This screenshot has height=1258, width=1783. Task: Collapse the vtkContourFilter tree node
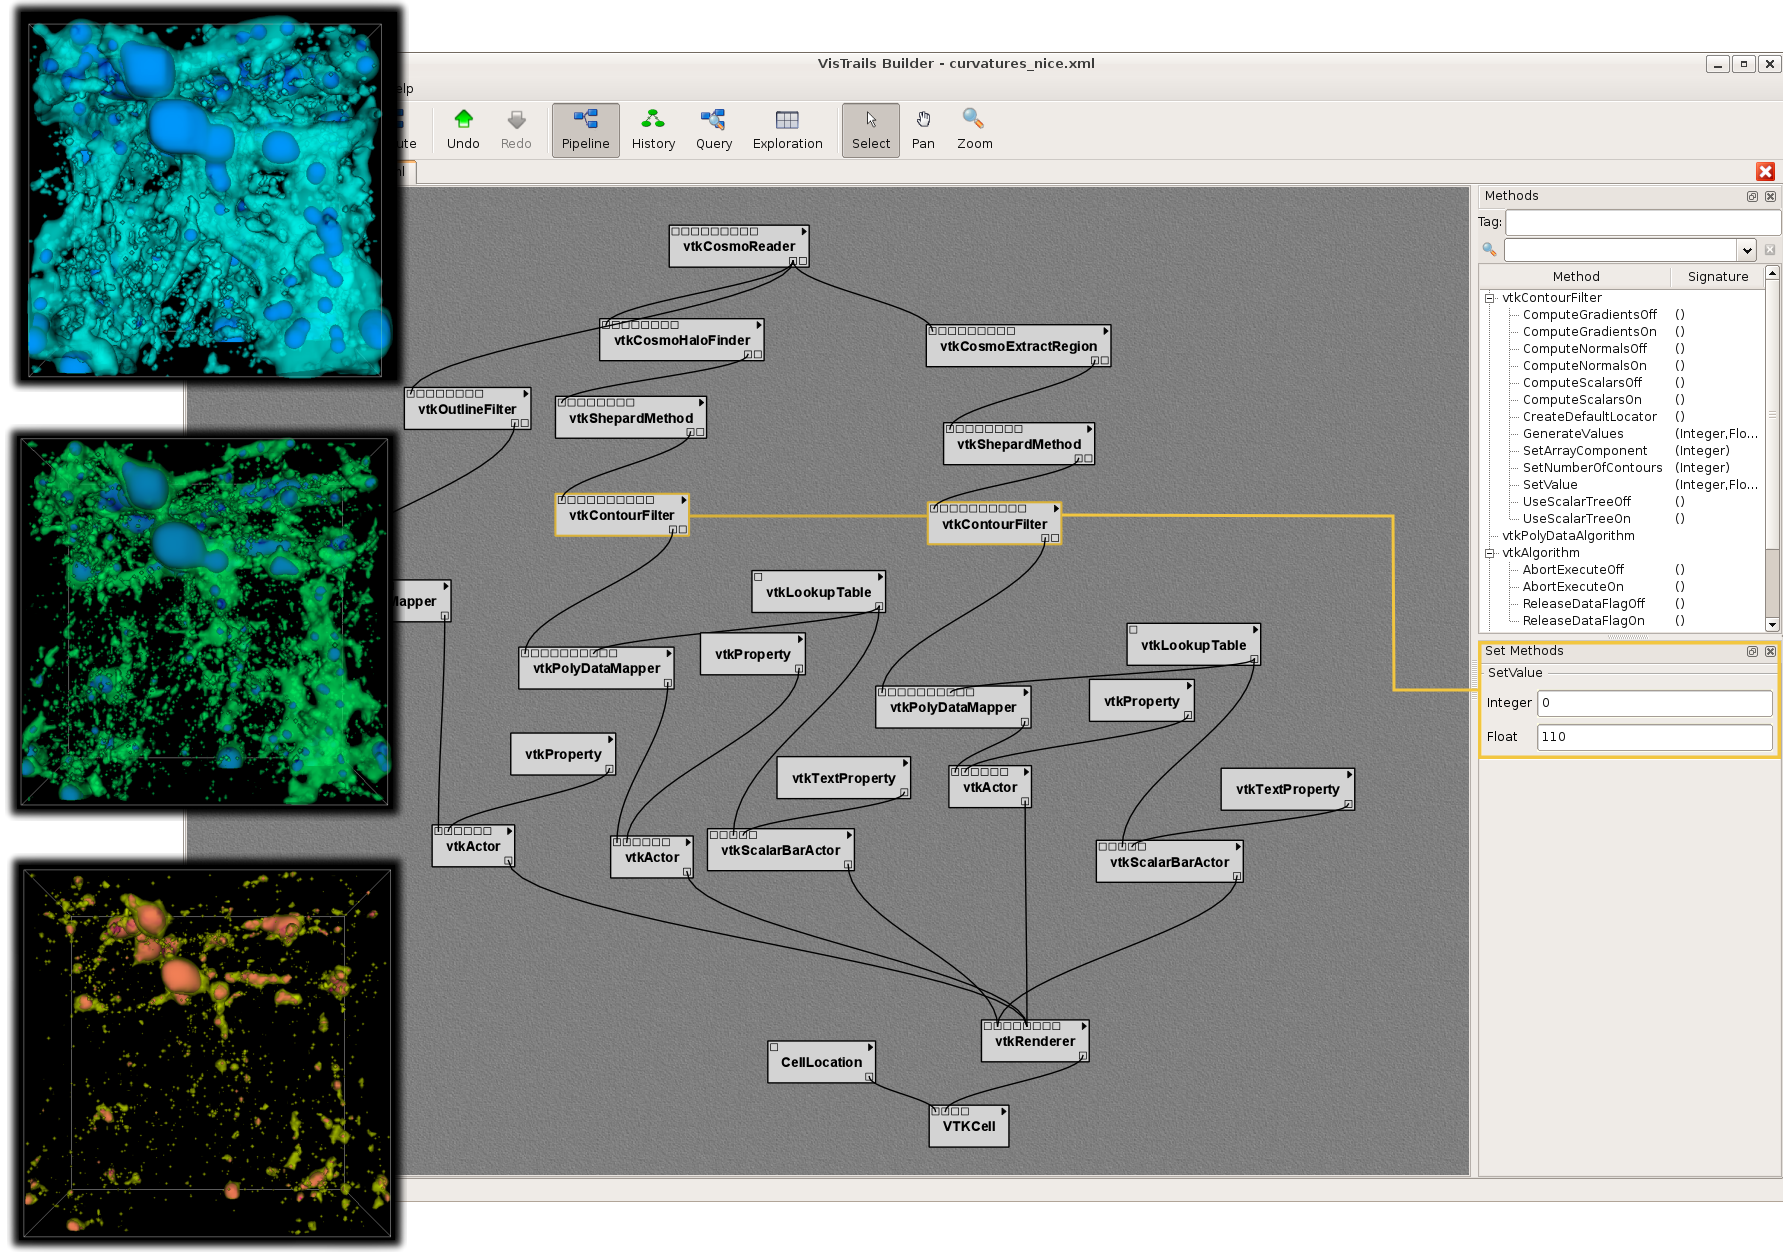tap(1490, 298)
